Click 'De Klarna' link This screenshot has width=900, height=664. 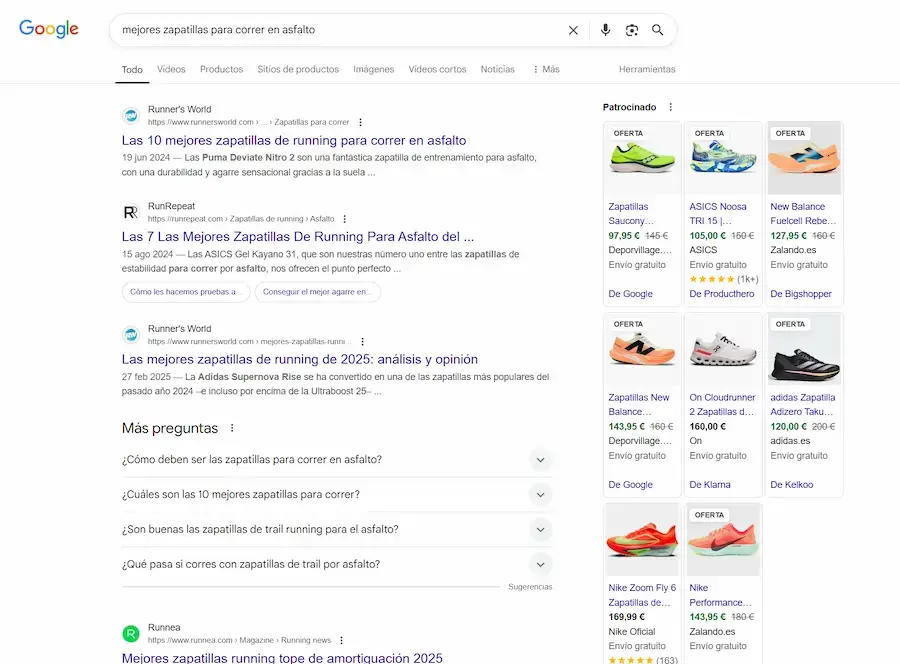(709, 485)
